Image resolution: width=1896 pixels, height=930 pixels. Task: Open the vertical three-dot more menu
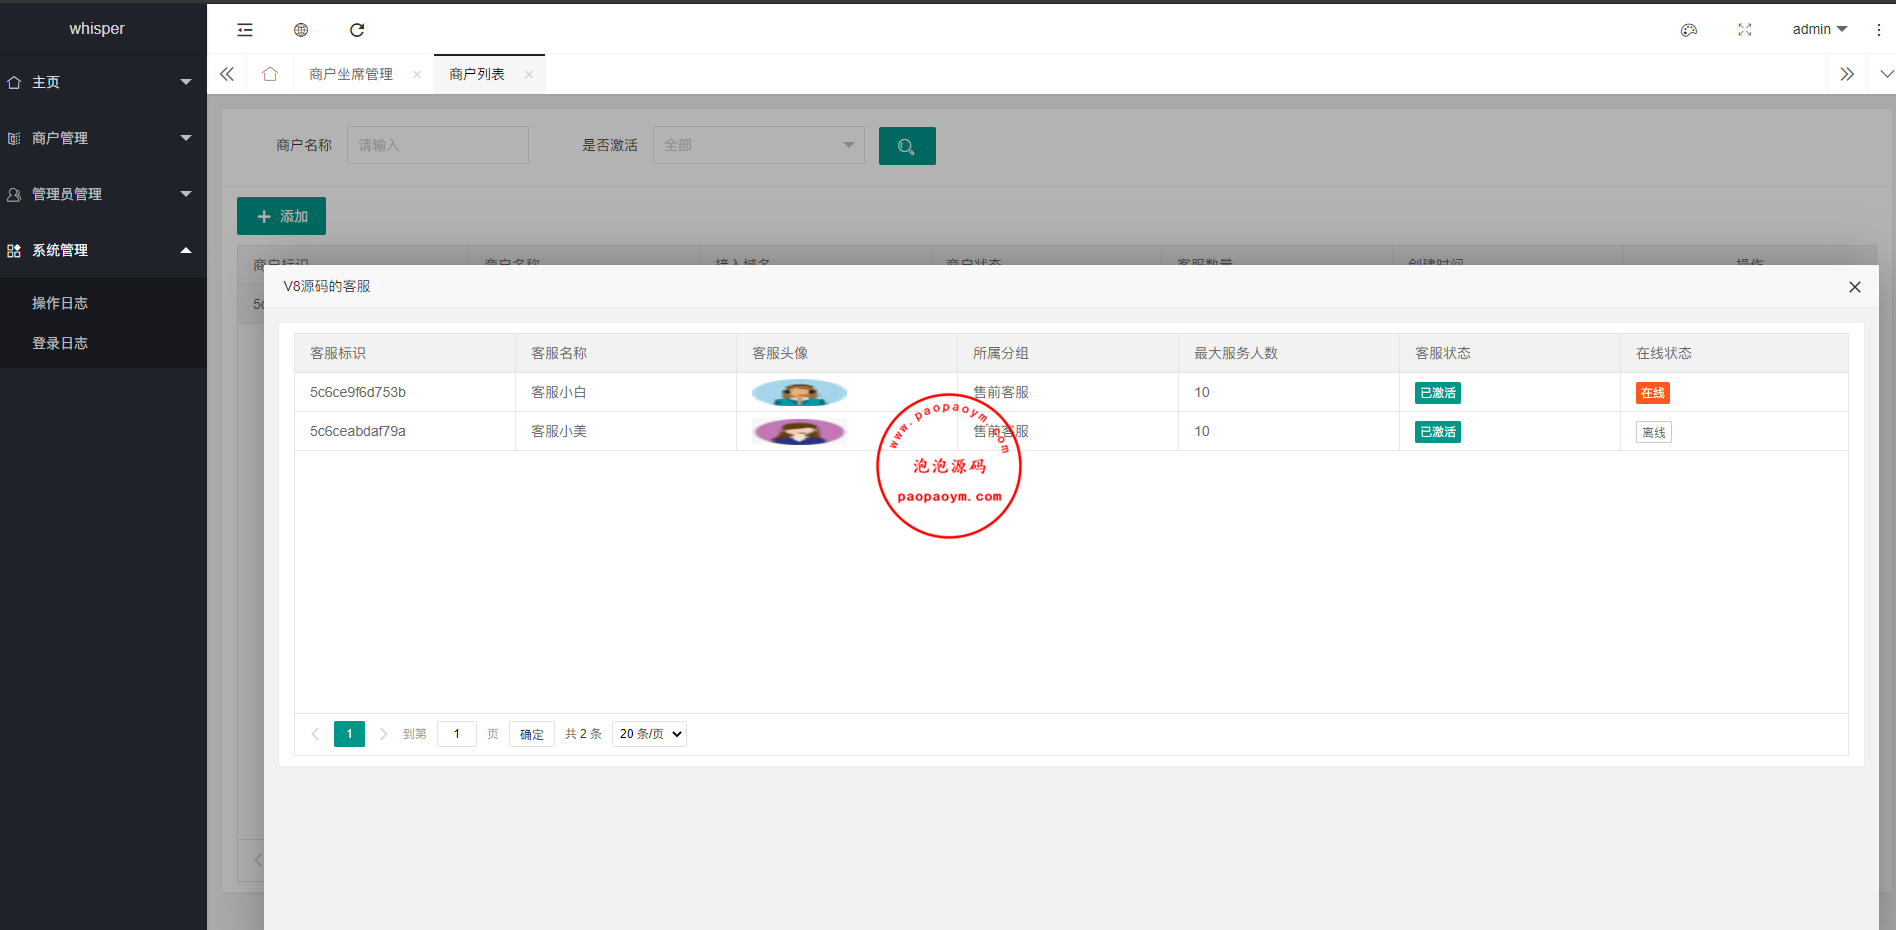pyautogui.click(x=1879, y=30)
